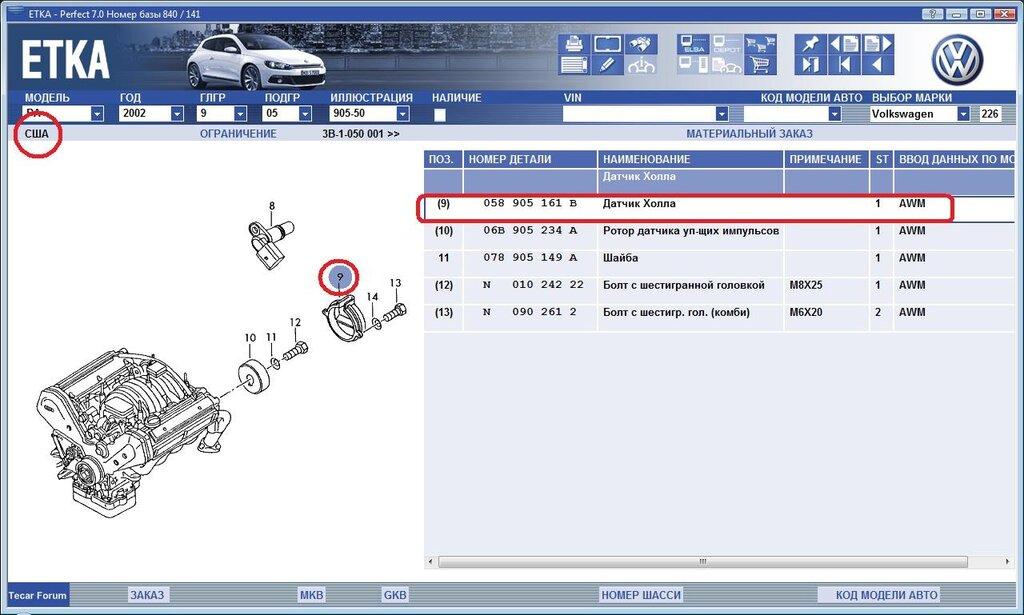1024x615 pixels.
Task: Click part number 13 in the diagram
Action: coord(395,283)
